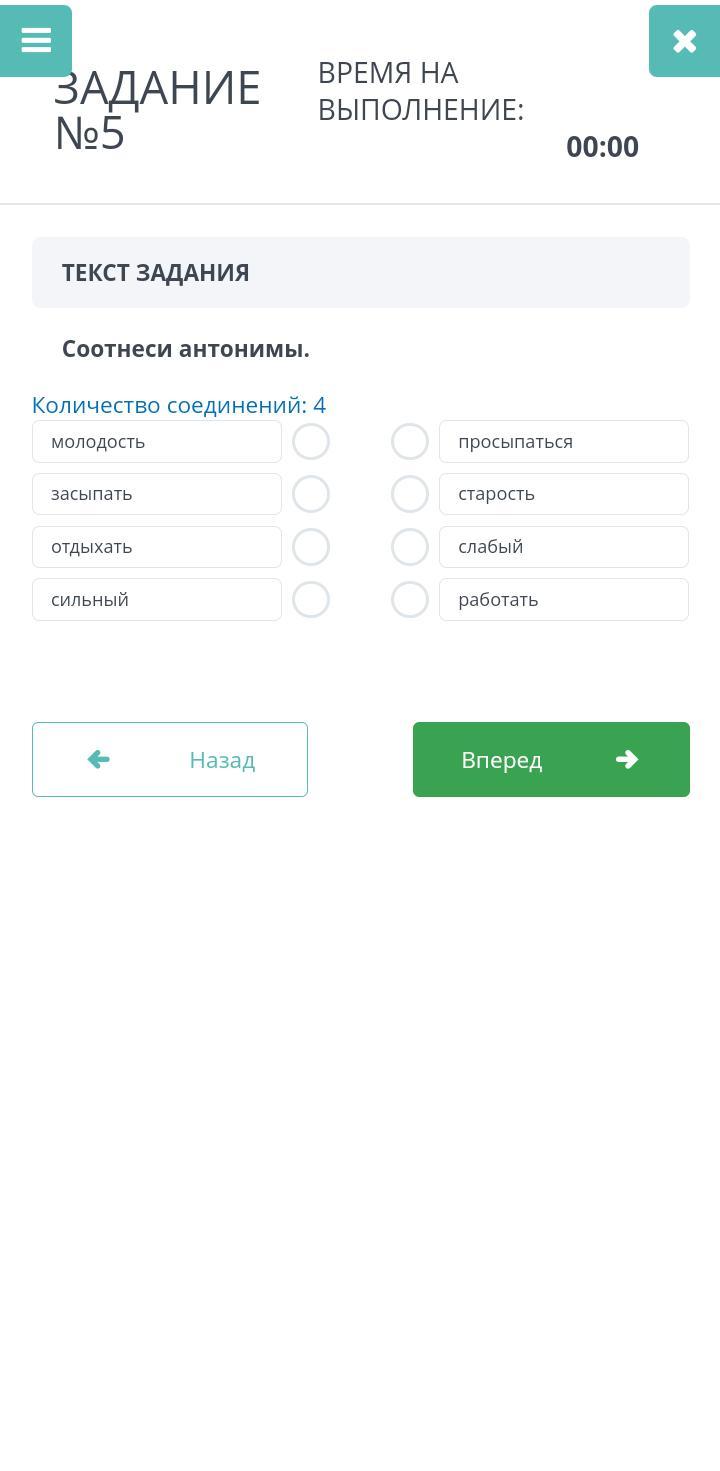This screenshot has width=720, height=1471.
Task: Go back with the Назад button
Action: click(170, 760)
